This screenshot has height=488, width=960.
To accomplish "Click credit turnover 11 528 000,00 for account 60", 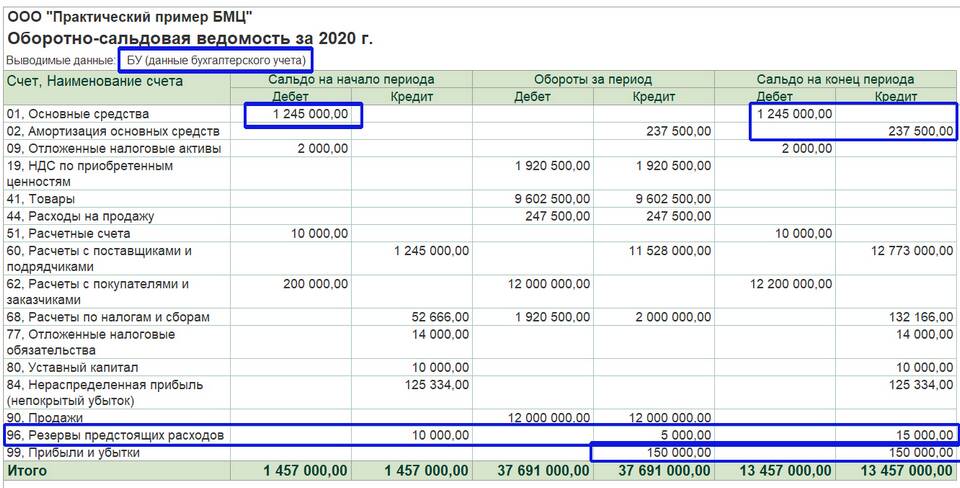I will [669, 250].
